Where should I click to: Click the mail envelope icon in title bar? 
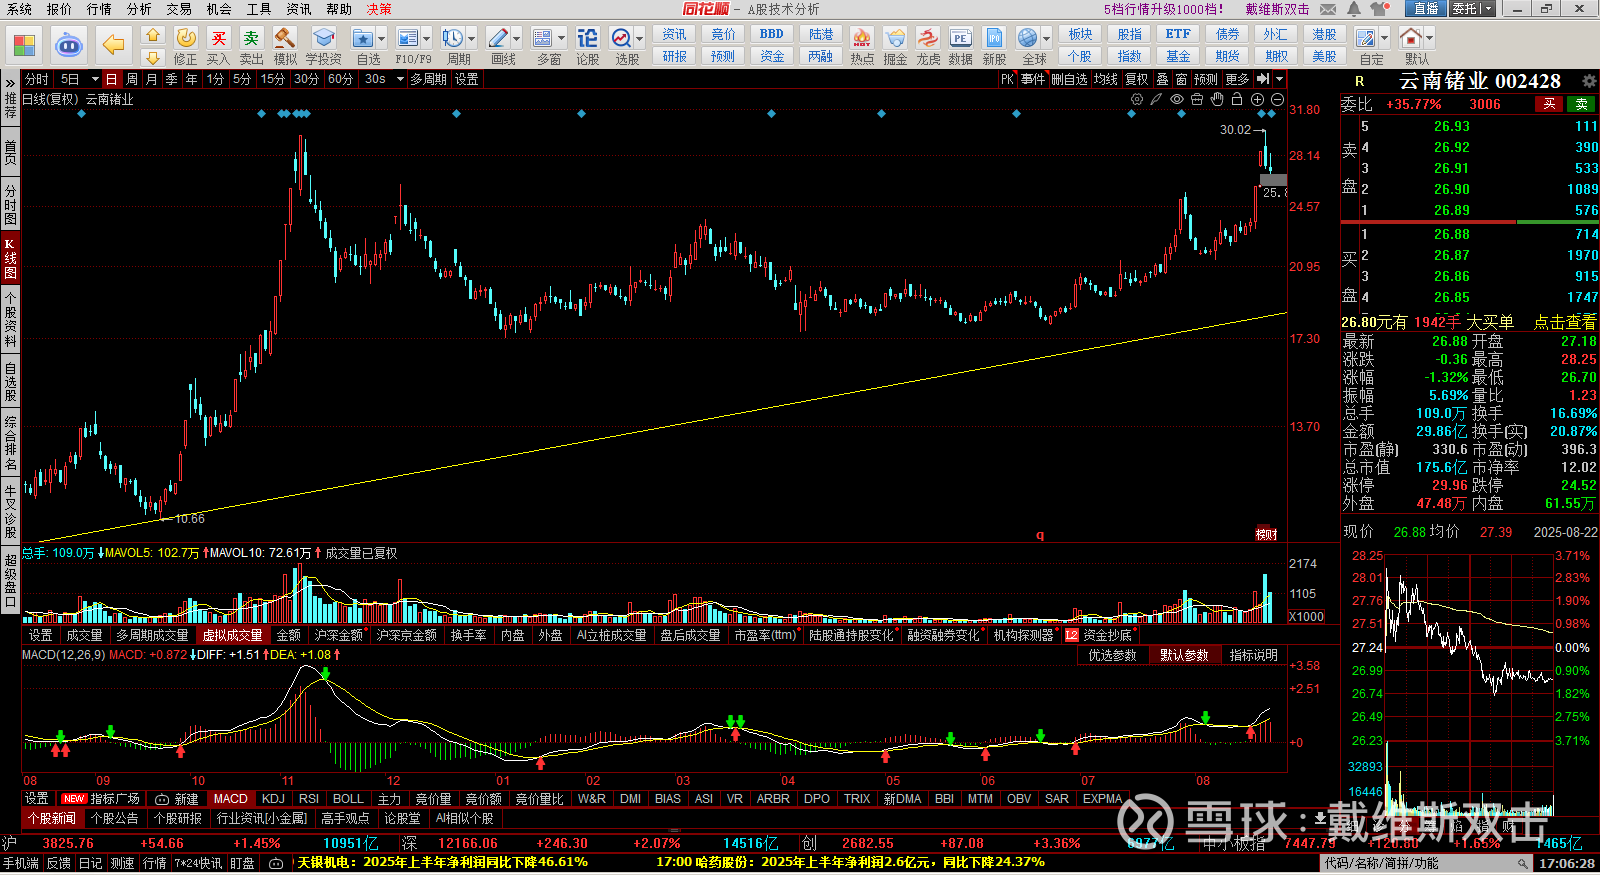point(1328,9)
